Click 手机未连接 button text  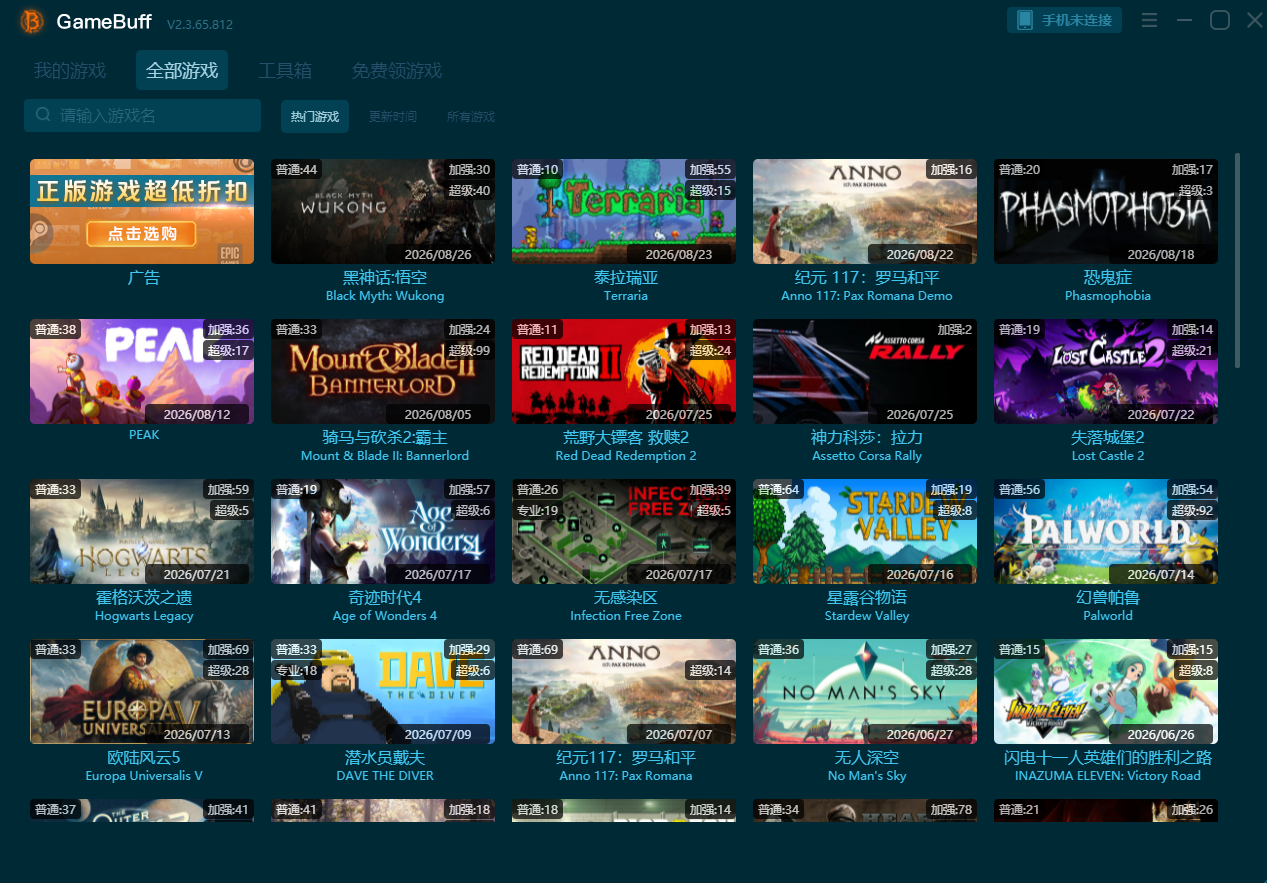coord(1077,20)
